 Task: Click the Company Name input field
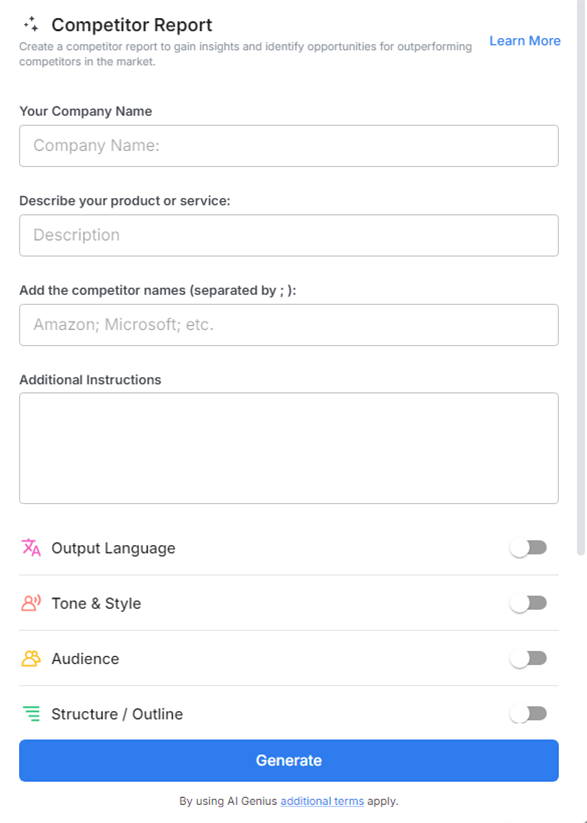[288, 145]
